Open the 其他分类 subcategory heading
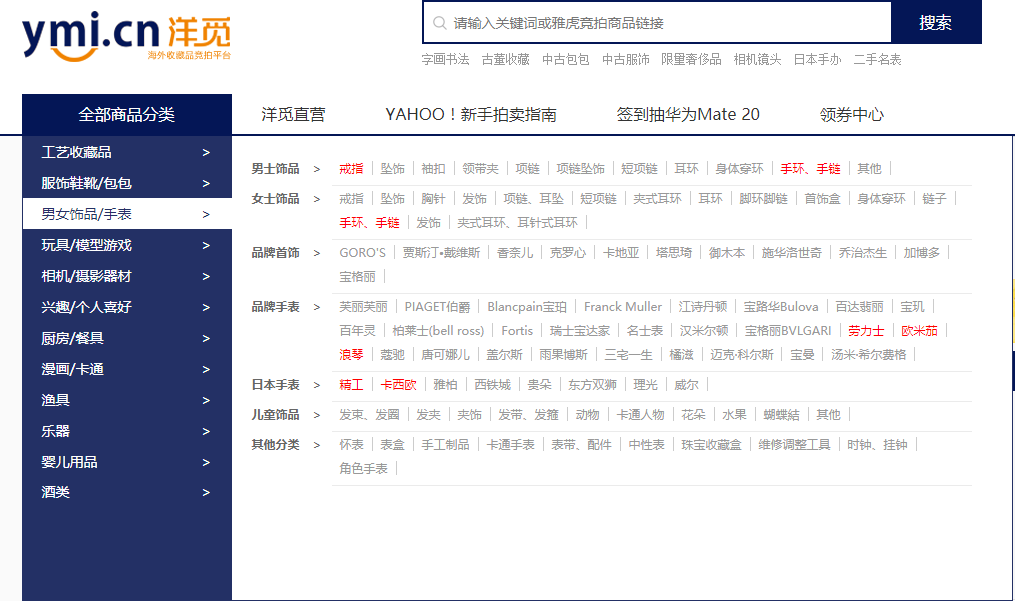1015x601 pixels. 275,445
